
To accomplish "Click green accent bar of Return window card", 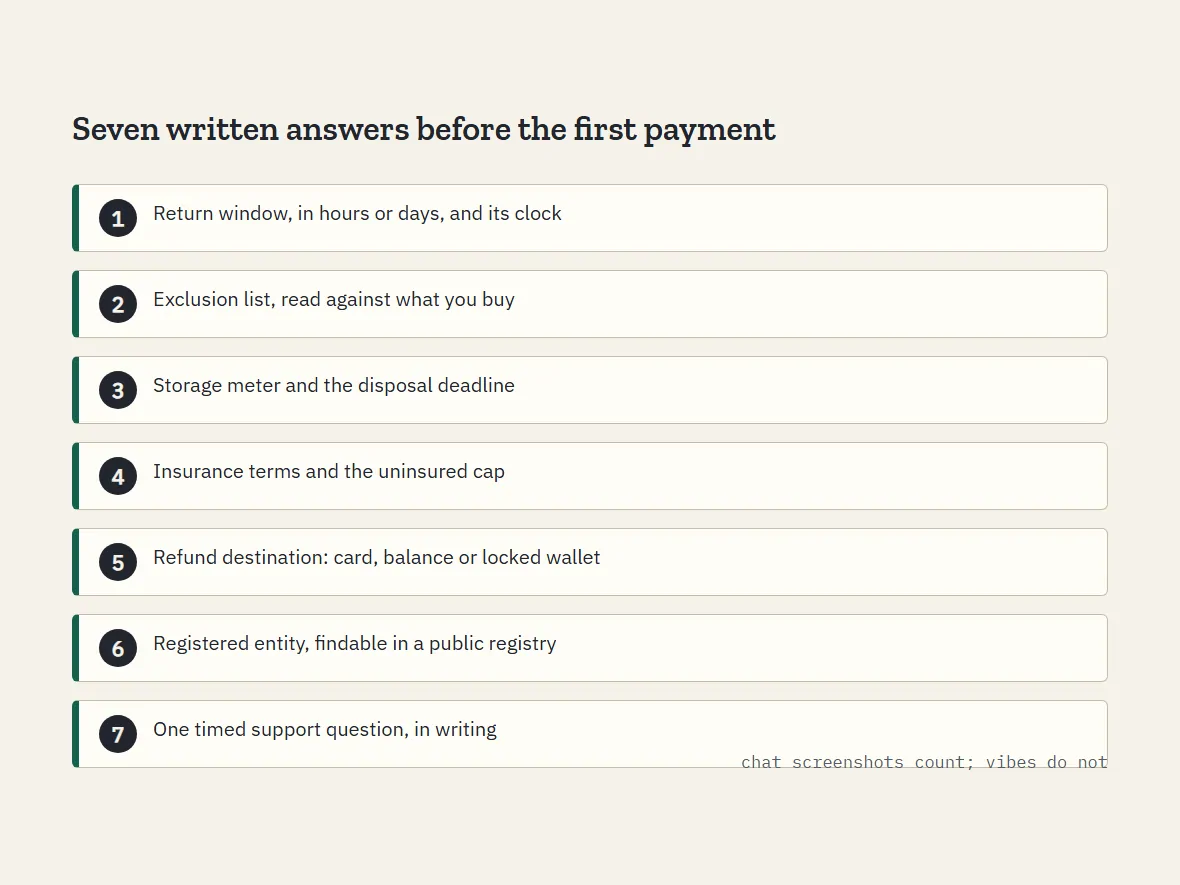I will tap(75, 218).
